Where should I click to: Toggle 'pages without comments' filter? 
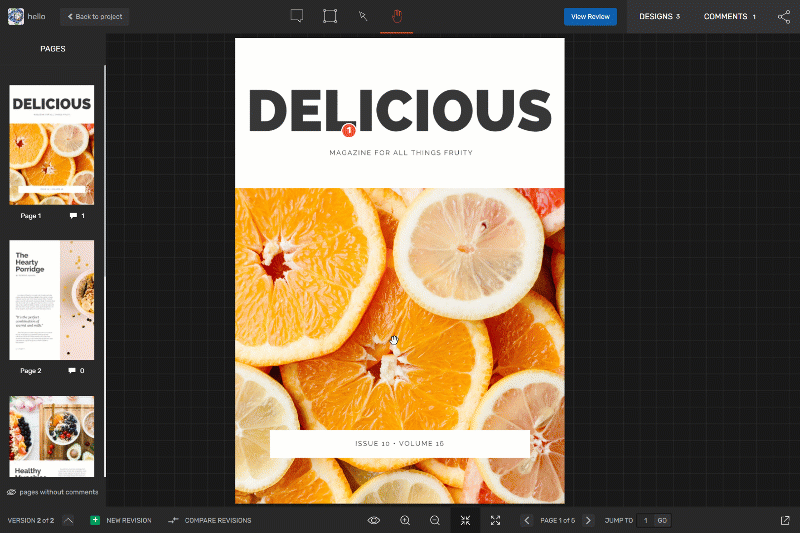tap(52, 492)
